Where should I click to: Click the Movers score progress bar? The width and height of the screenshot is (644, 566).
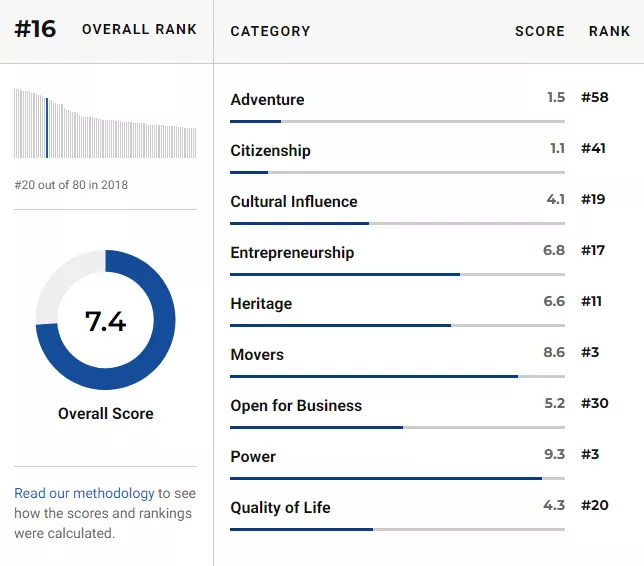click(x=396, y=376)
